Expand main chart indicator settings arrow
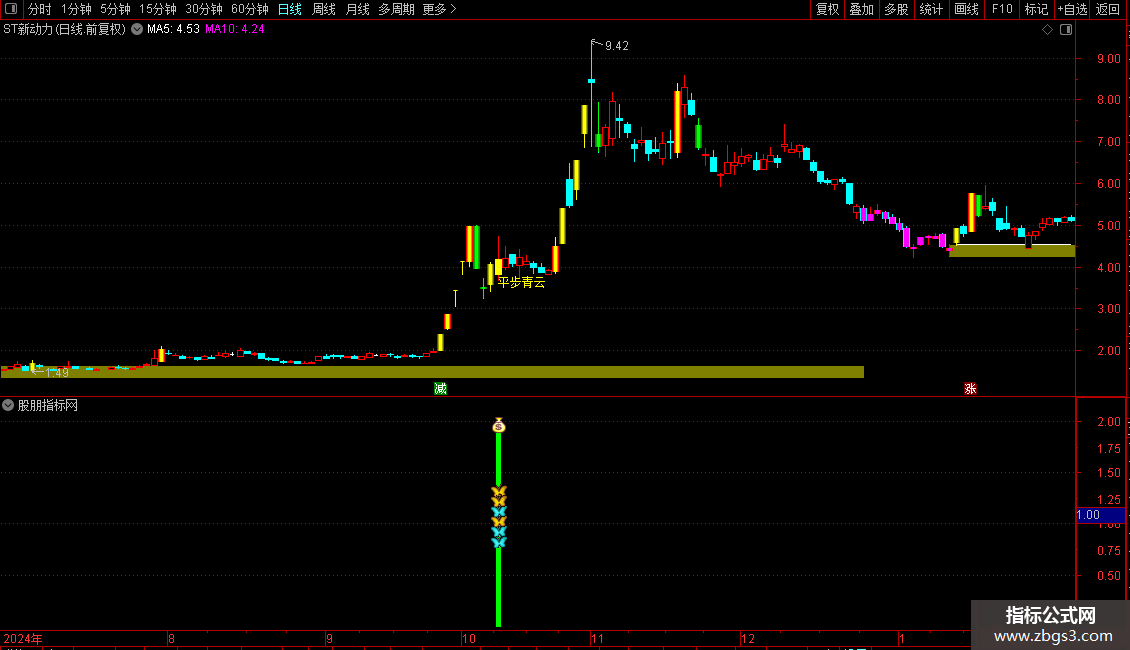This screenshot has height=650, width=1130. (x=137, y=30)
